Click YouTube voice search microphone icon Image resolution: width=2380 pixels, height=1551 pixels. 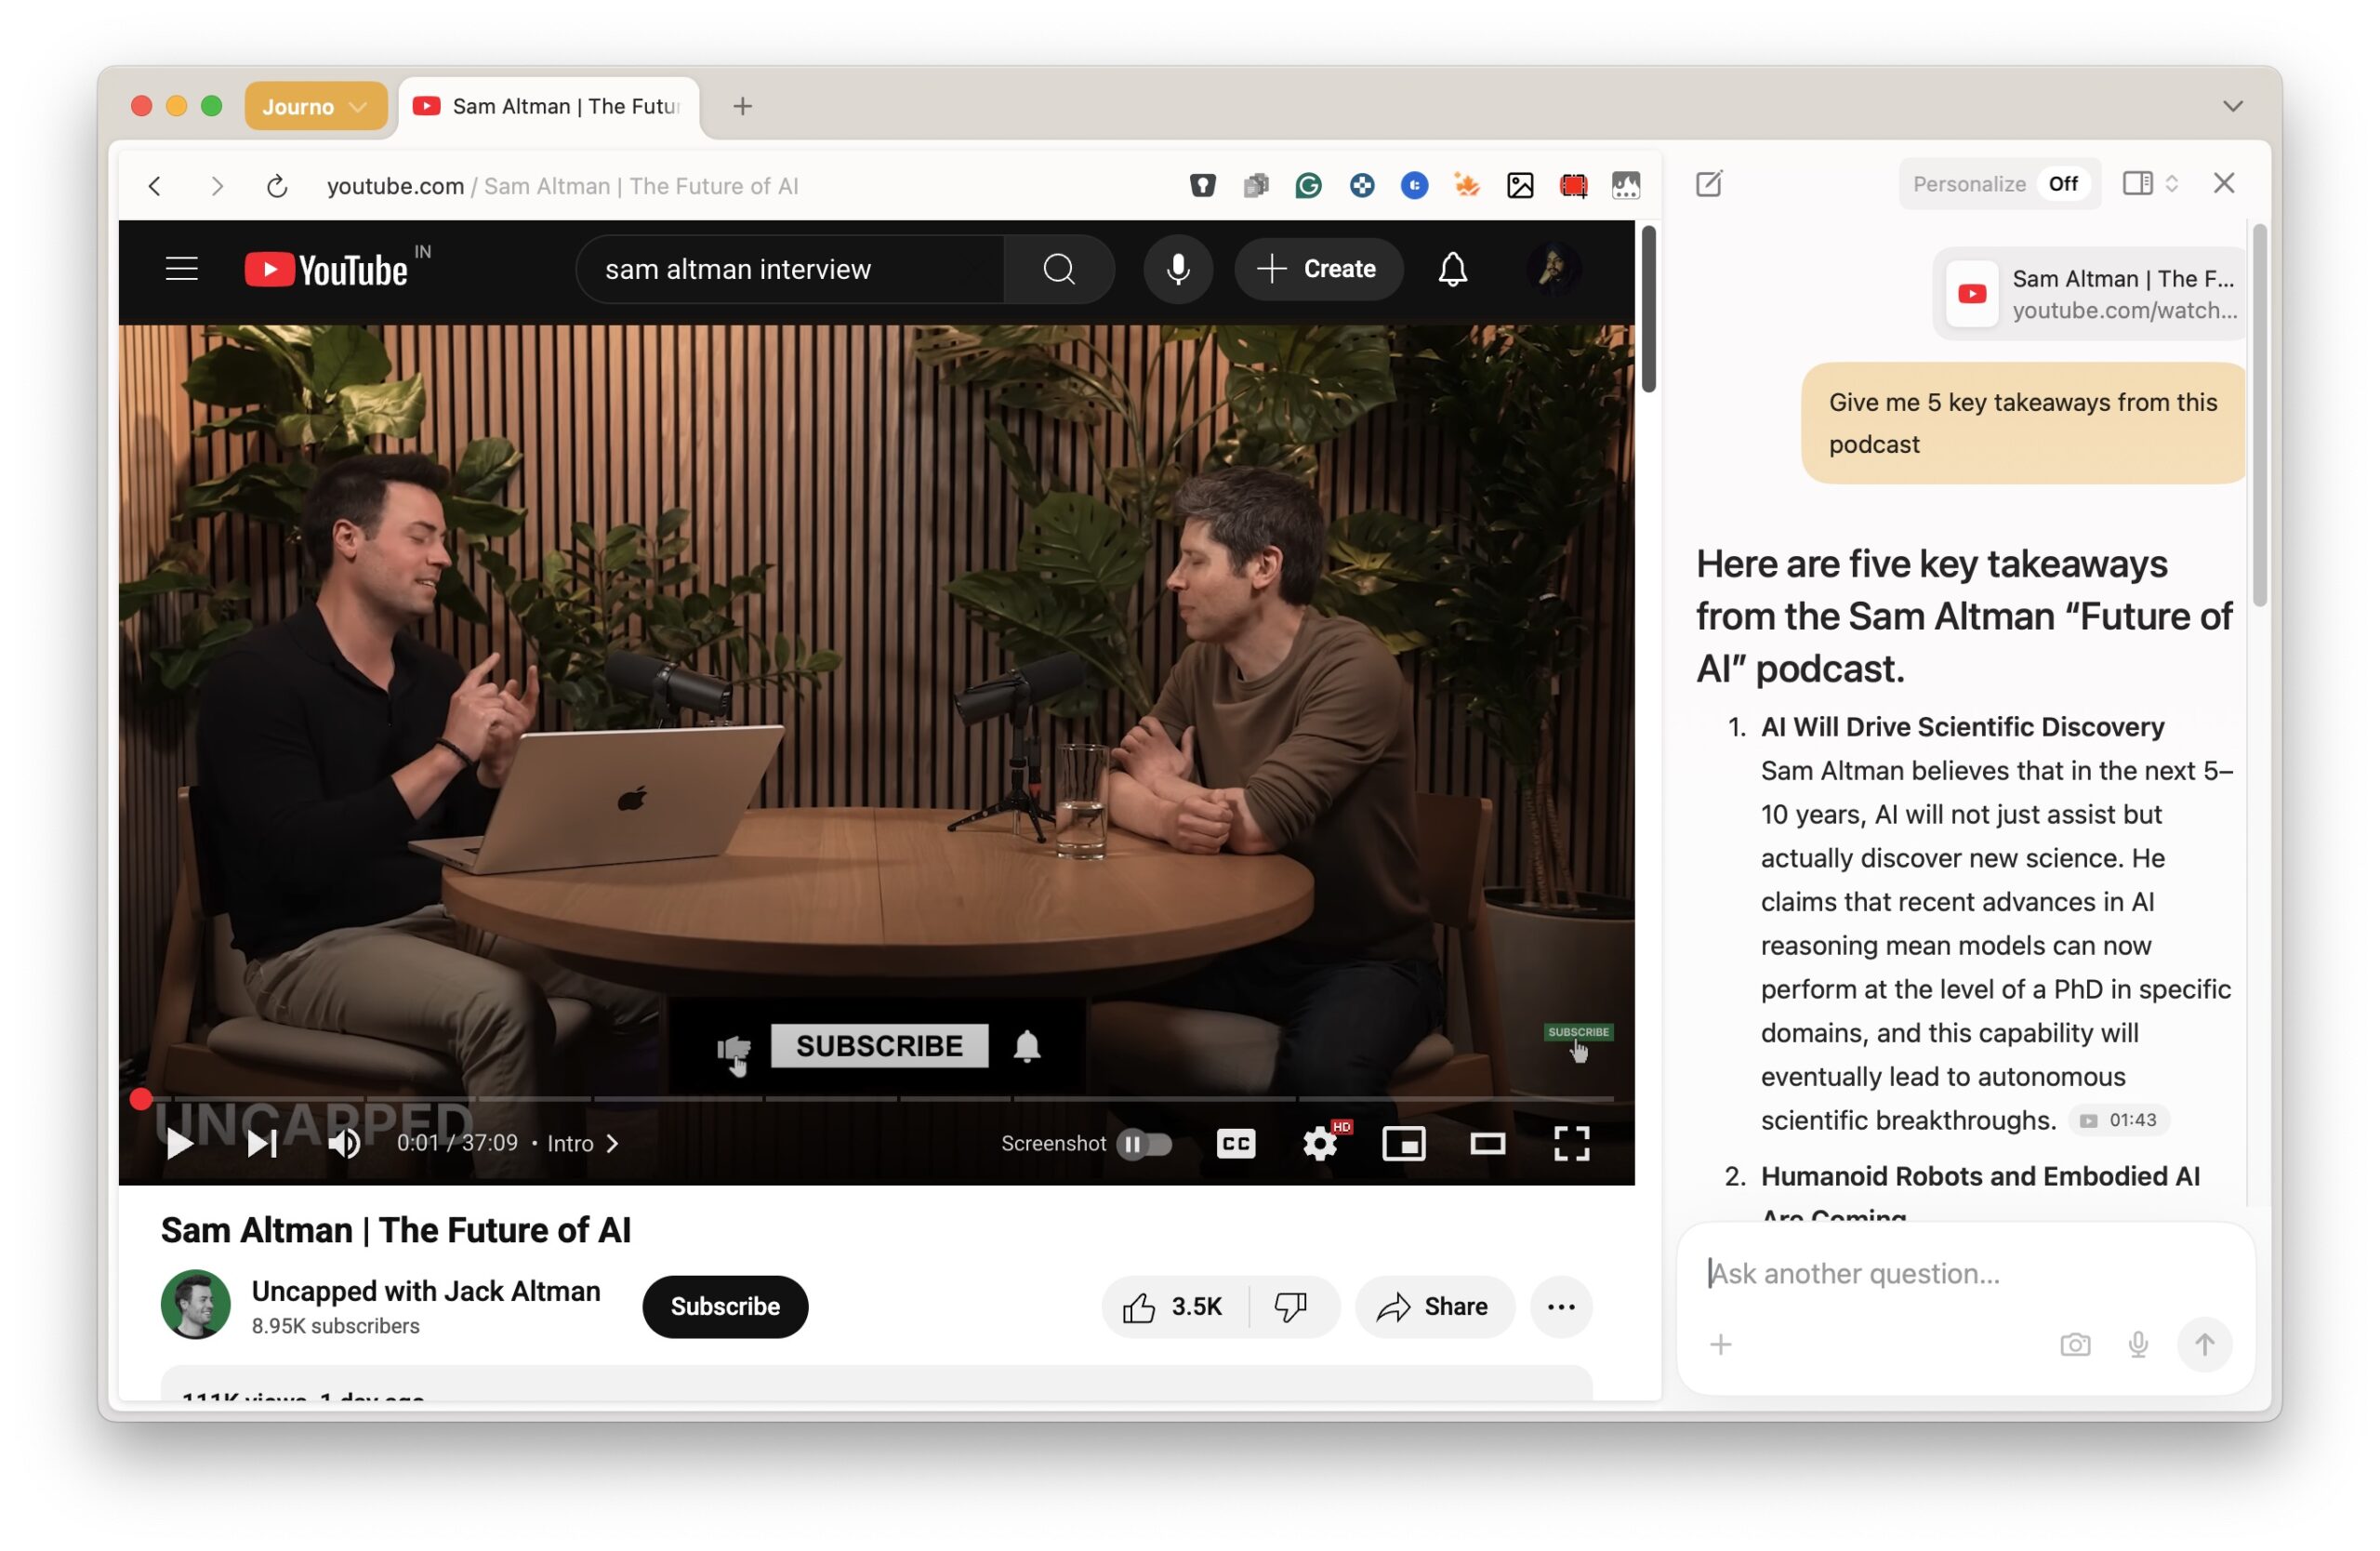(x=1178, y=269)
